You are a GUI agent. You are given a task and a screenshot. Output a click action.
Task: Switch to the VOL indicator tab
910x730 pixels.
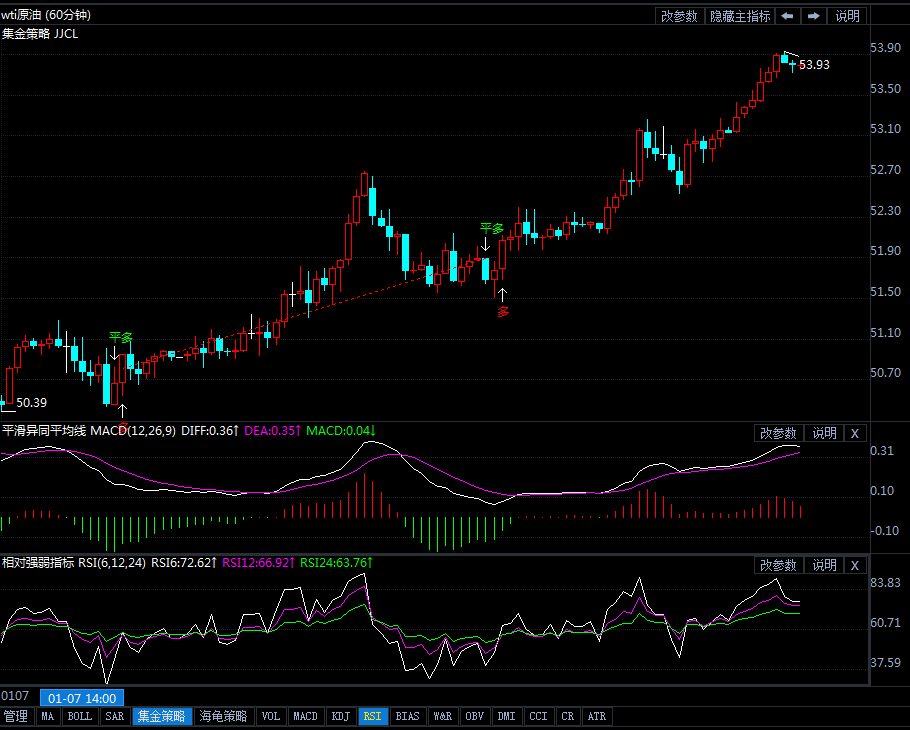[x=270, y=716]
